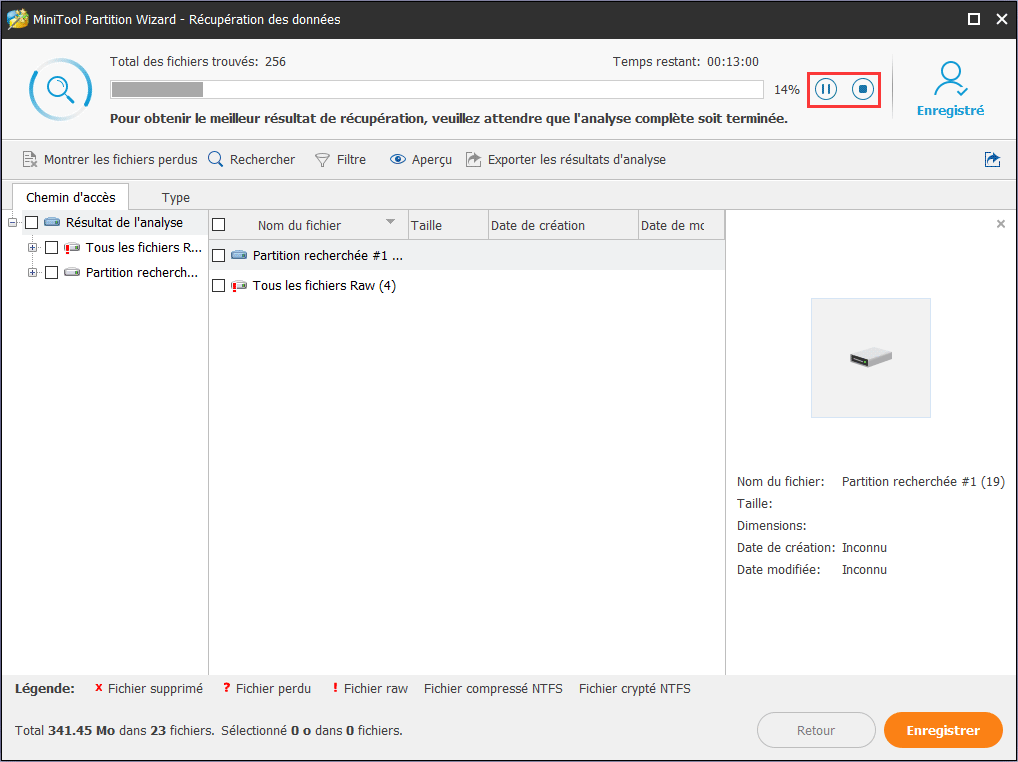1018x762 pixels.
Task: Click the drive icon of Partition recherchée #1 row
Action: point(239,255)
